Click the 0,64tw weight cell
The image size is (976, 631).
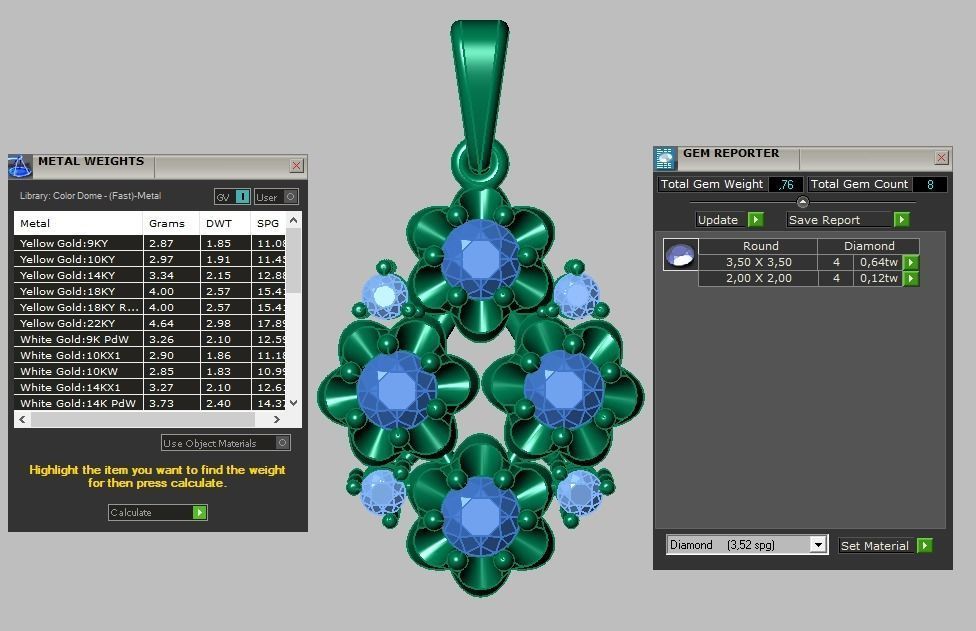(878, 262)
